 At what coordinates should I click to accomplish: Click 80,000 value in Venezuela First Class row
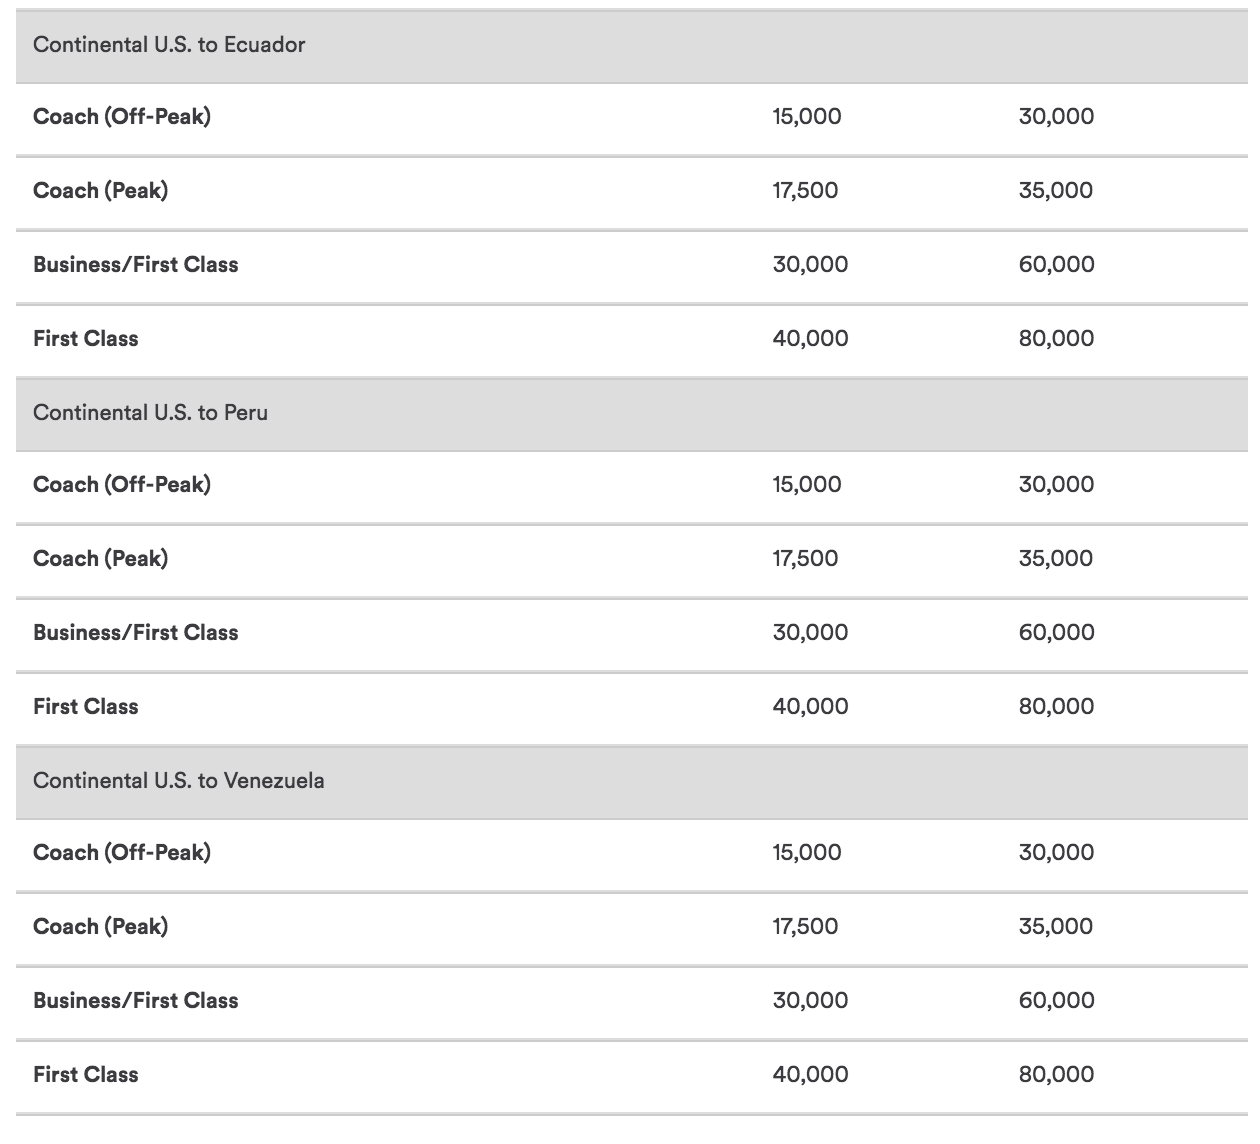1057,1074
